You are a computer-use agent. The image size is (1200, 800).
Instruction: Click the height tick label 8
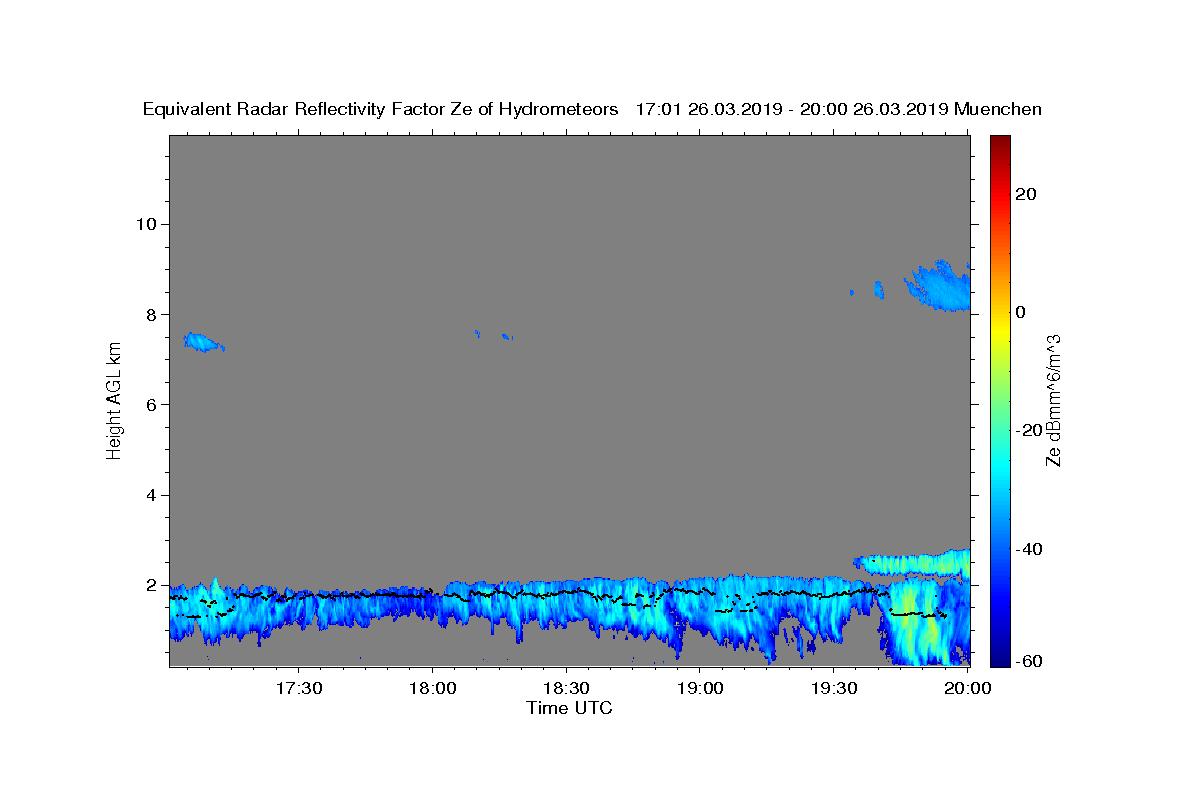click(150, 314)
